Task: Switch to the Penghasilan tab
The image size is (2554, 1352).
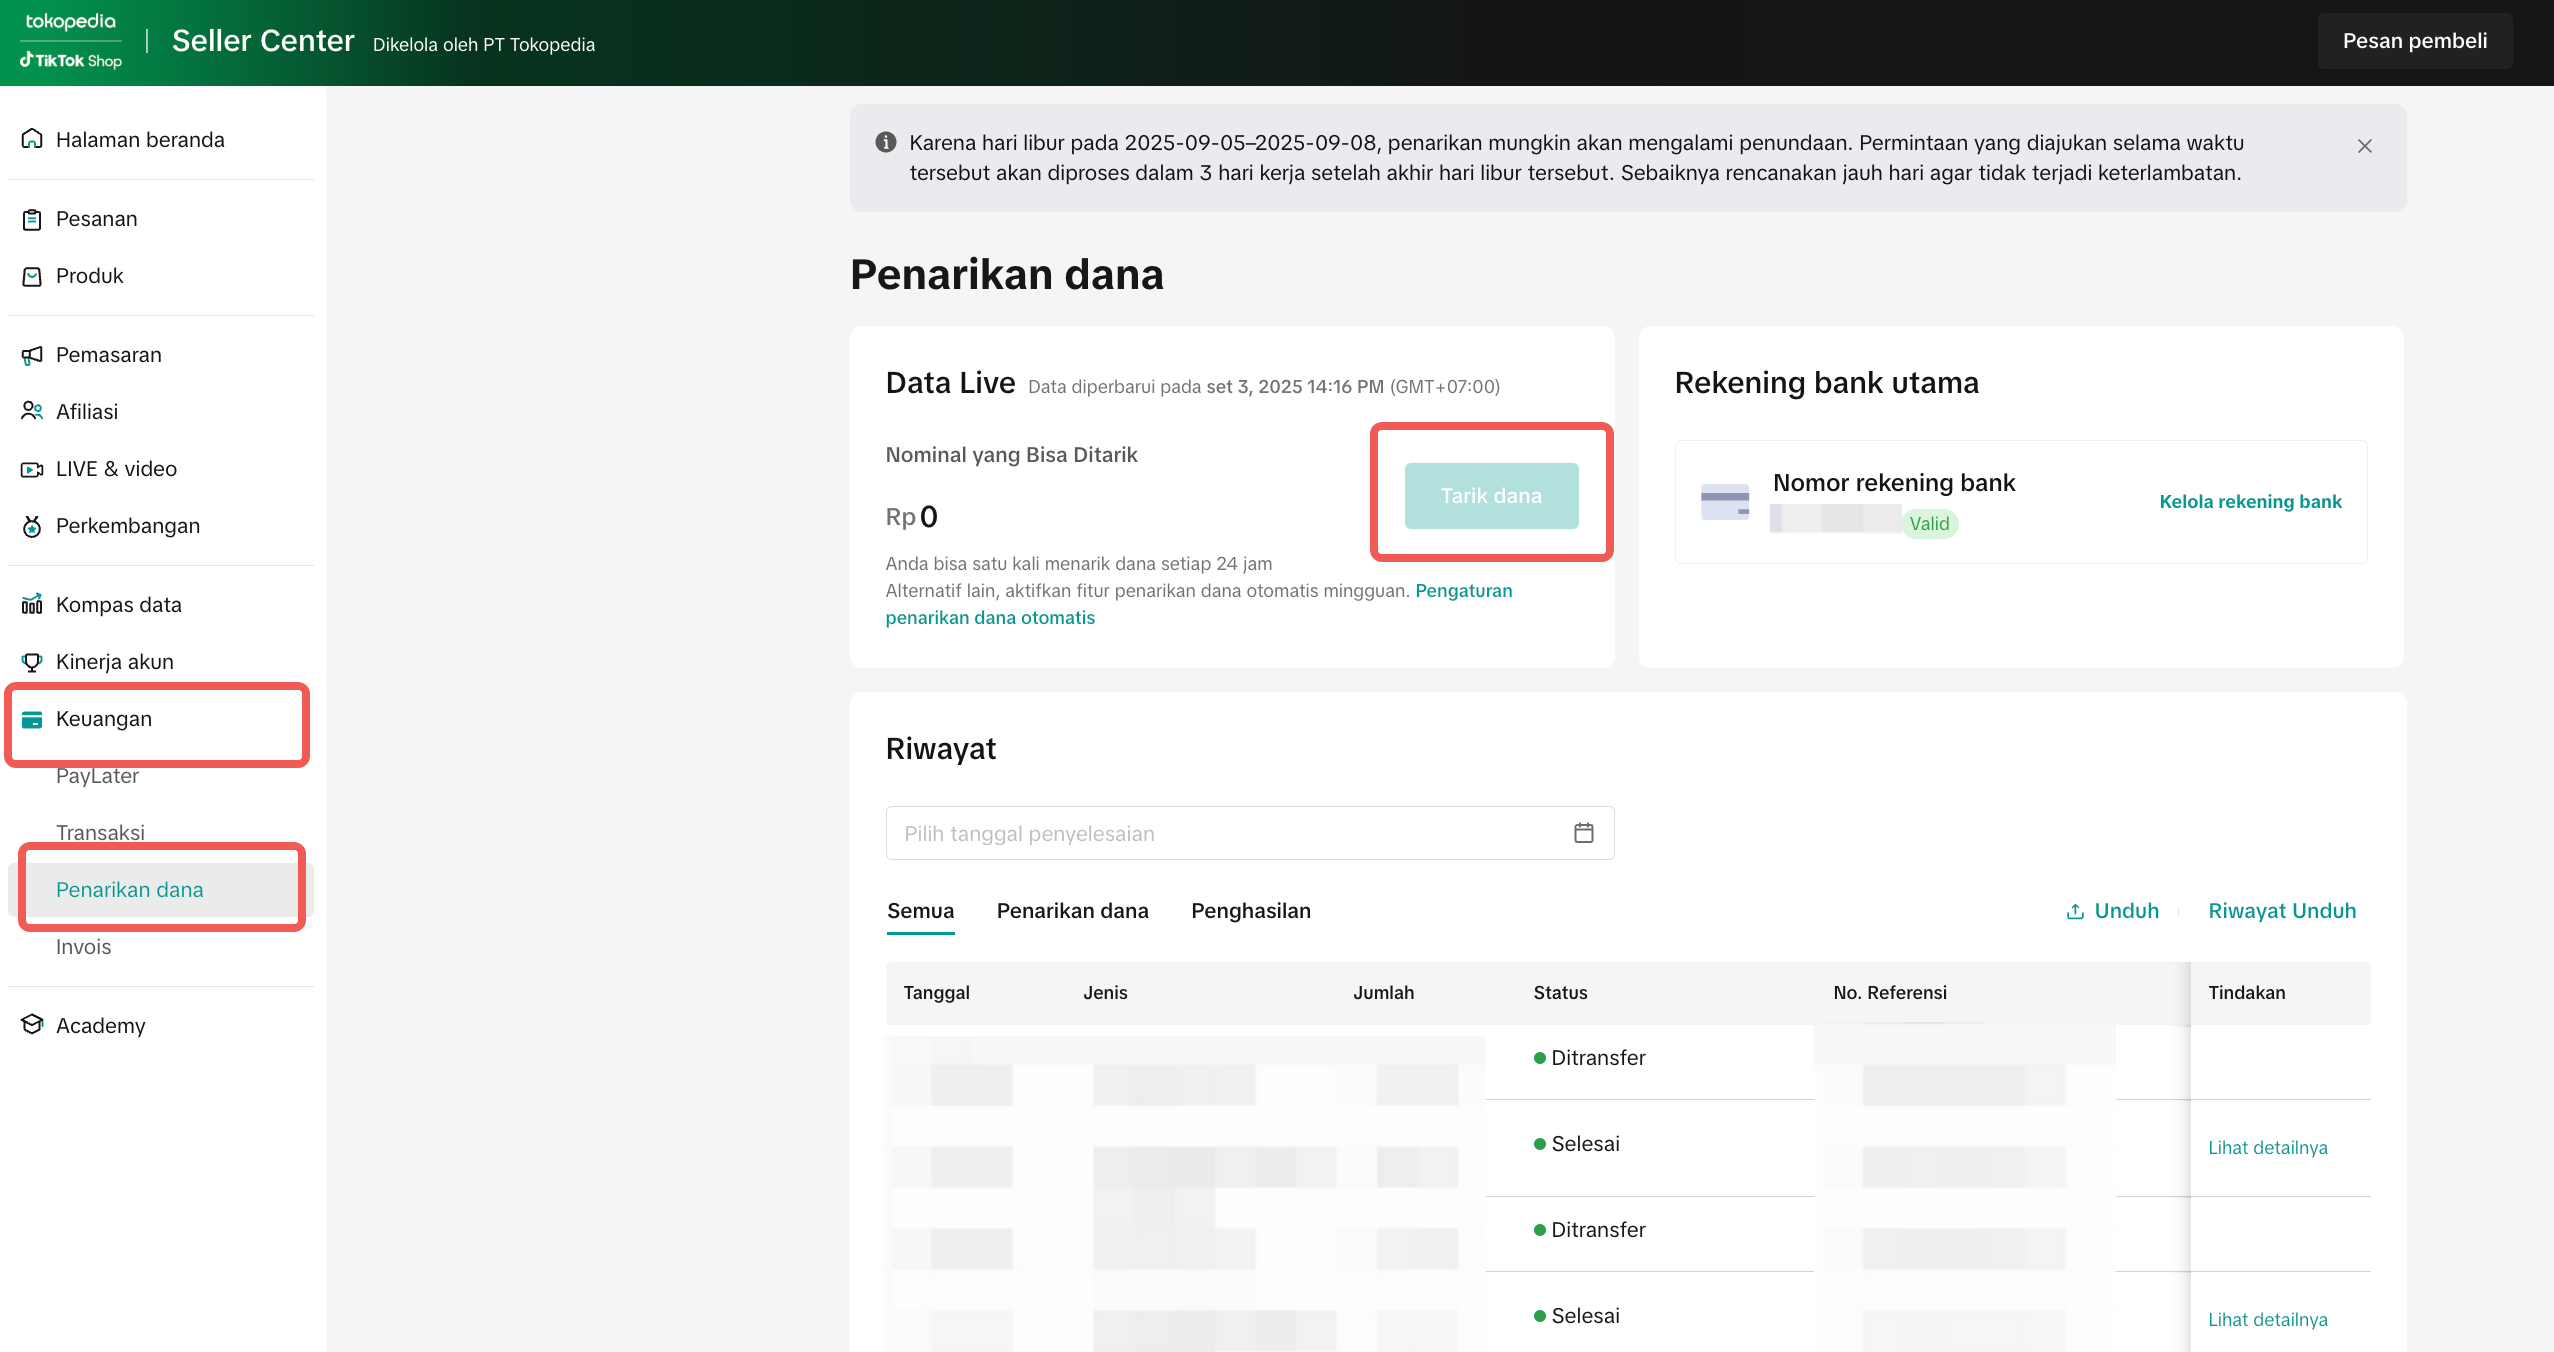Action: click(x=1250, y=911)
